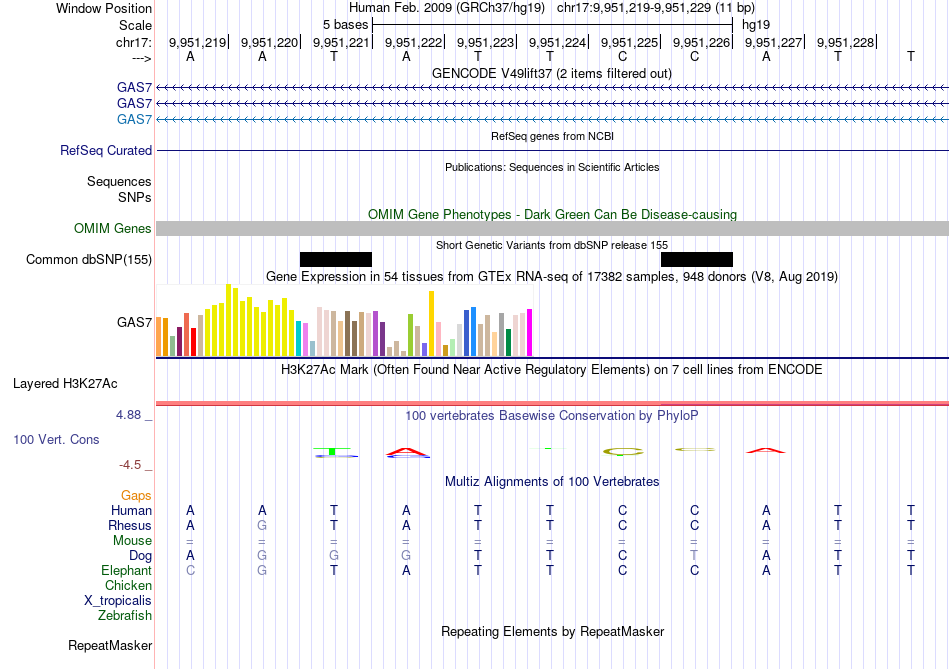The width and height of the screenshot is (950, 669).
Task: Click the Zebrafish alignment row label
Action: point(125,615)
